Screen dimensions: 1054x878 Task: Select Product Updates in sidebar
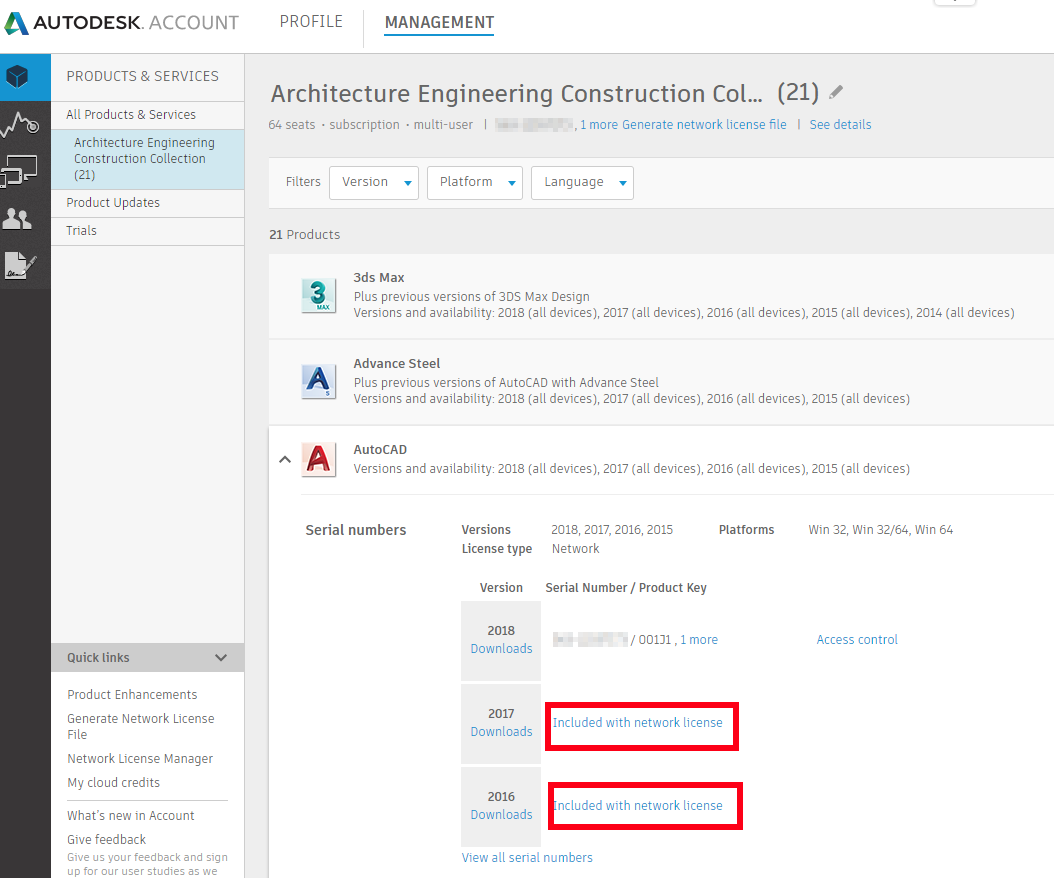[x=113, y=202]
